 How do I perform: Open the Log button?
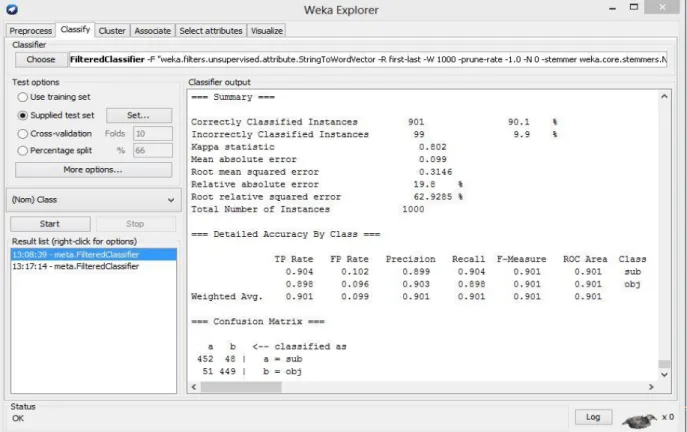click(593, 417)
